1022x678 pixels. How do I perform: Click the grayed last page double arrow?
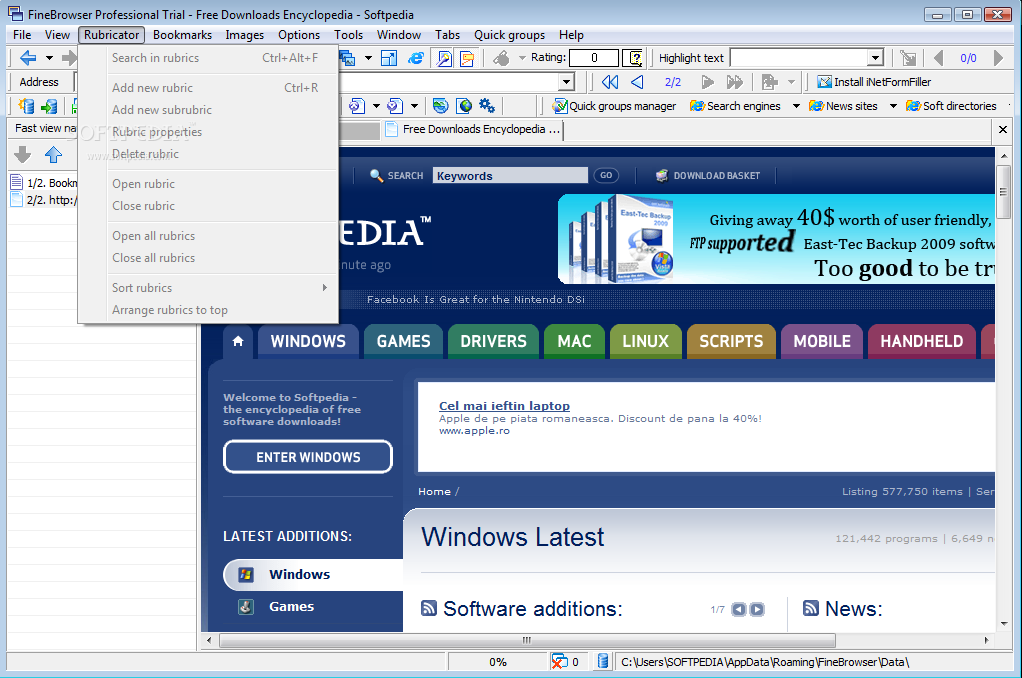[x=735, y=82]
